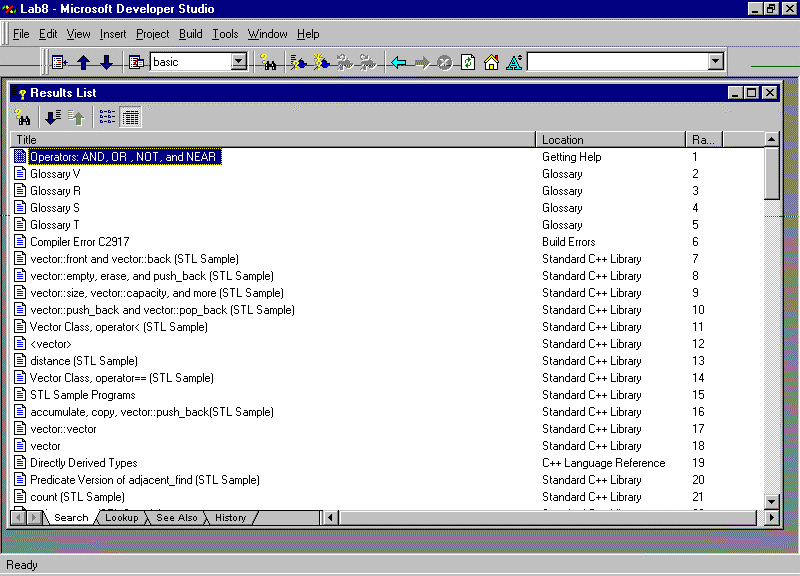The width and height of the screenshot is (800, 576).
Task: Click the 'basic' subset text field
Action: click(191, 62)
